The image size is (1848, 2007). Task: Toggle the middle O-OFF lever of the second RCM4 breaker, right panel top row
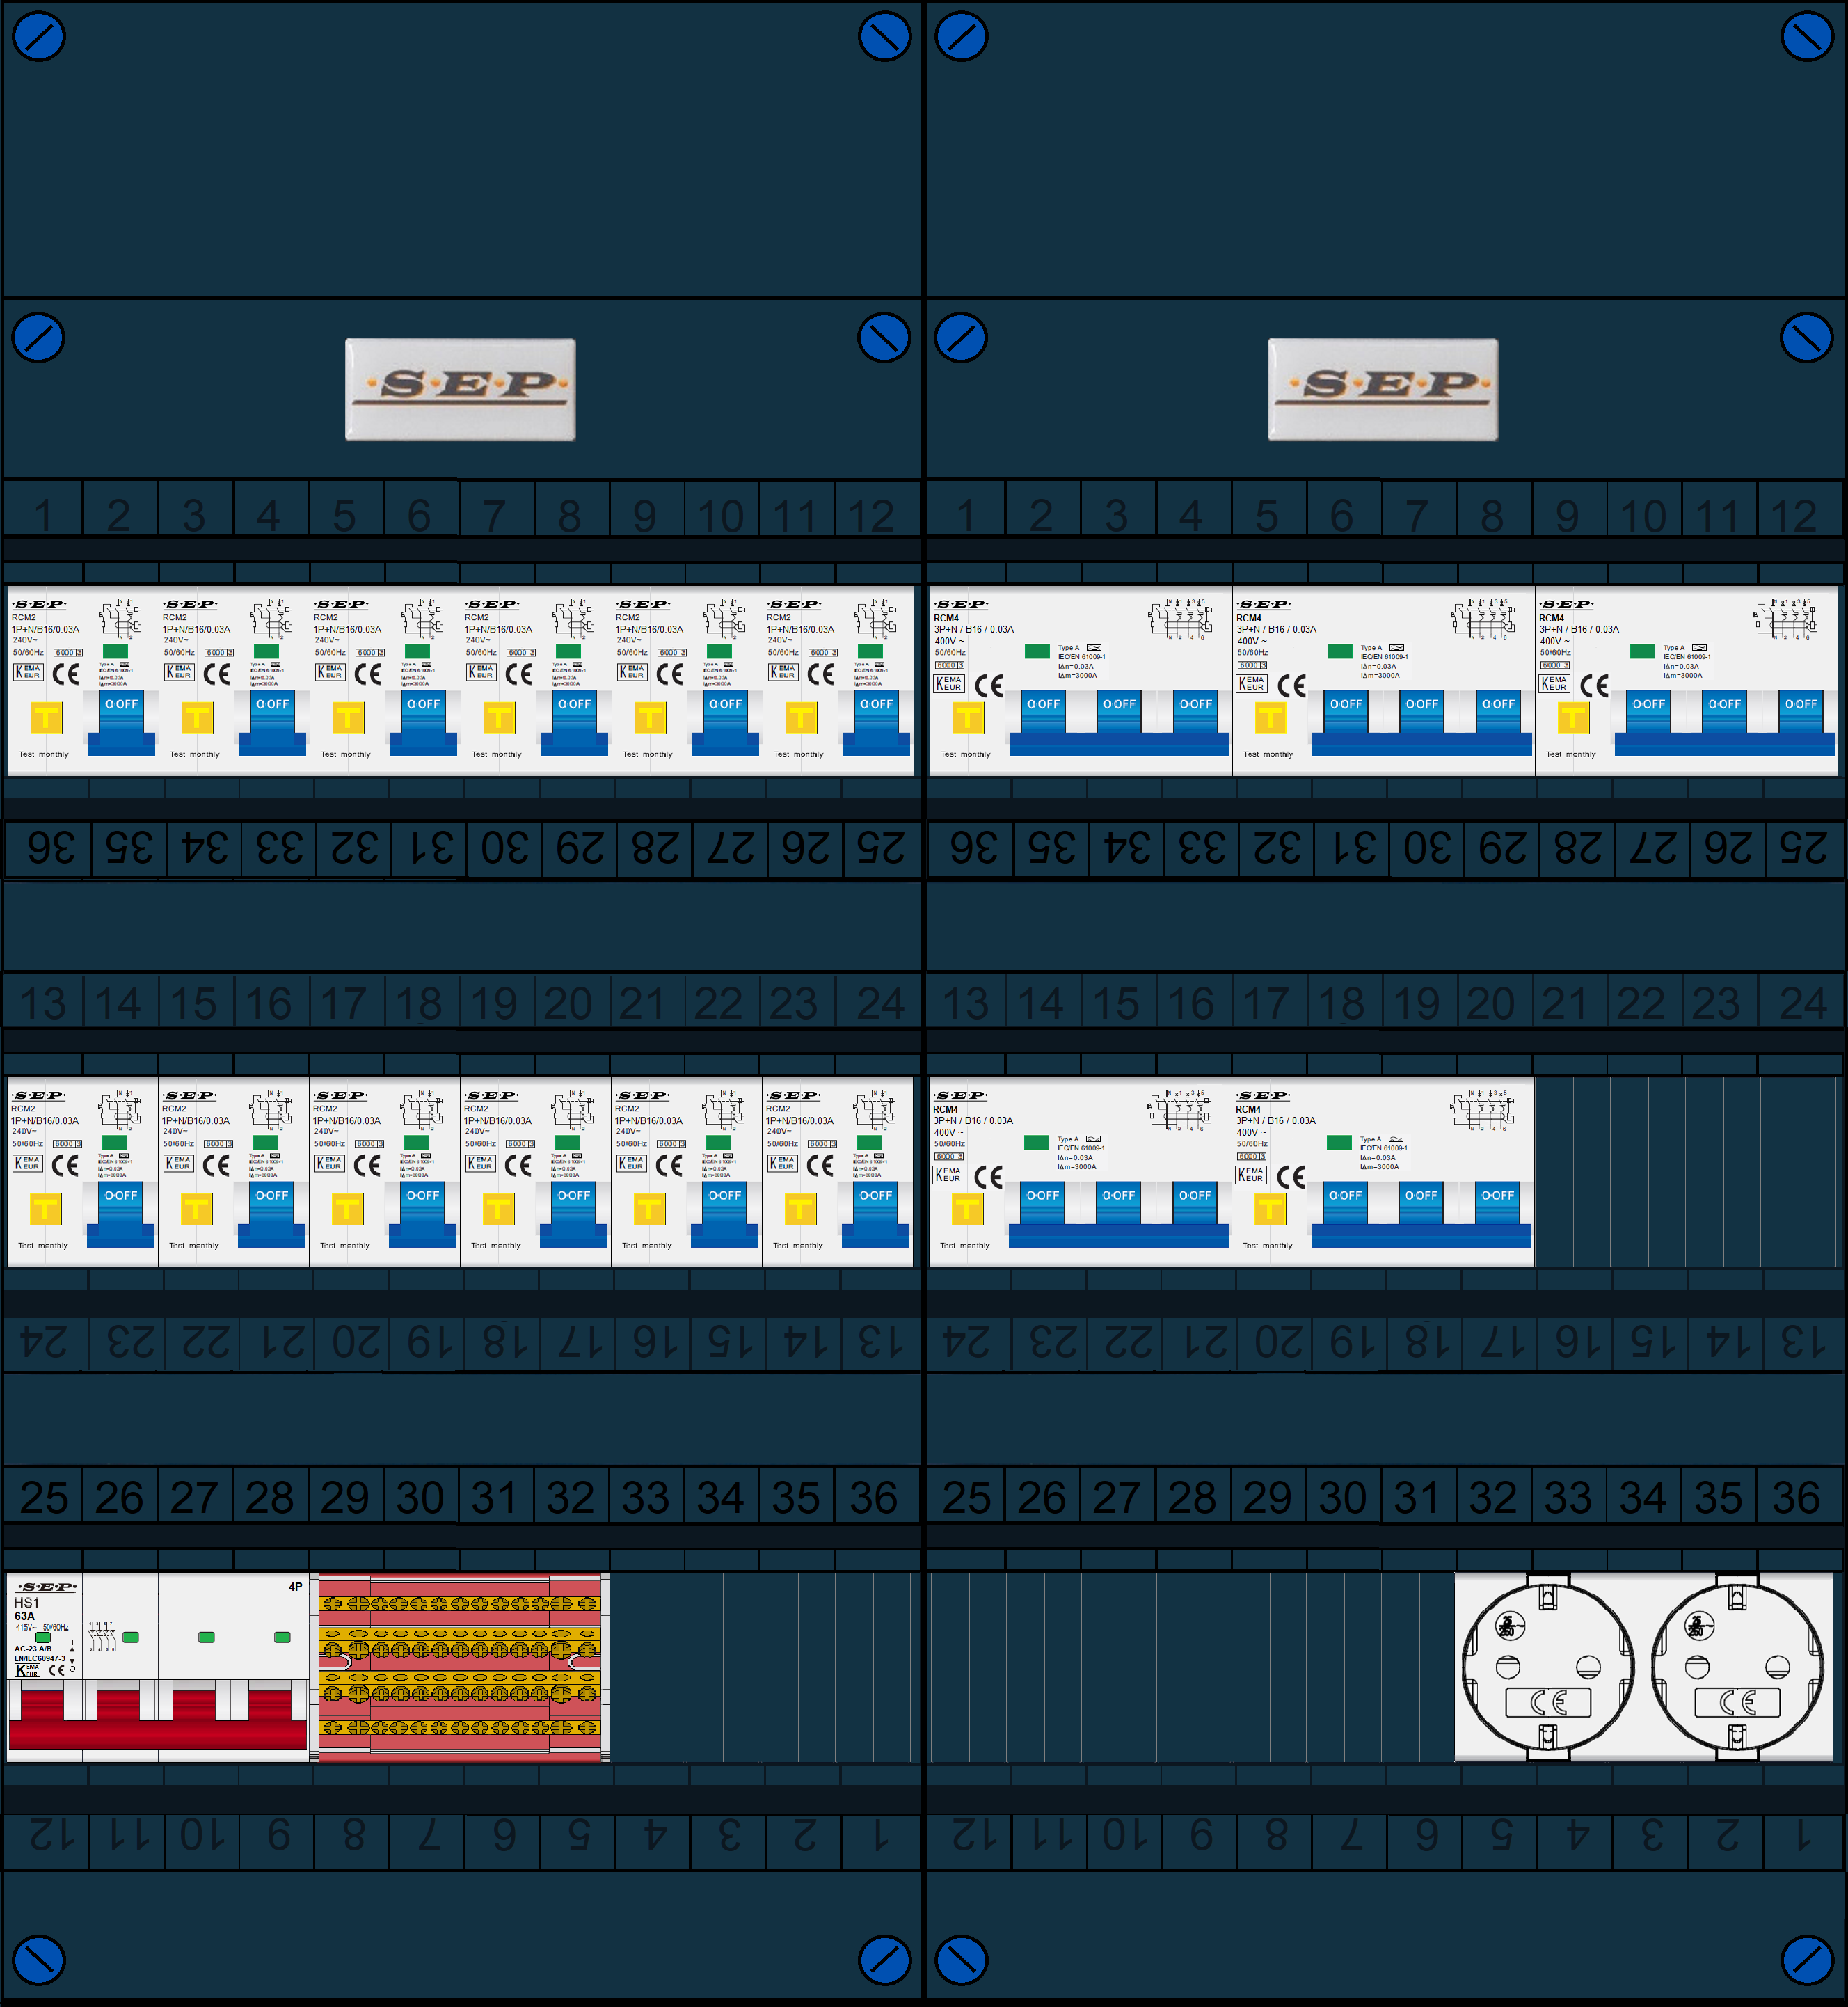(1422, 711)
